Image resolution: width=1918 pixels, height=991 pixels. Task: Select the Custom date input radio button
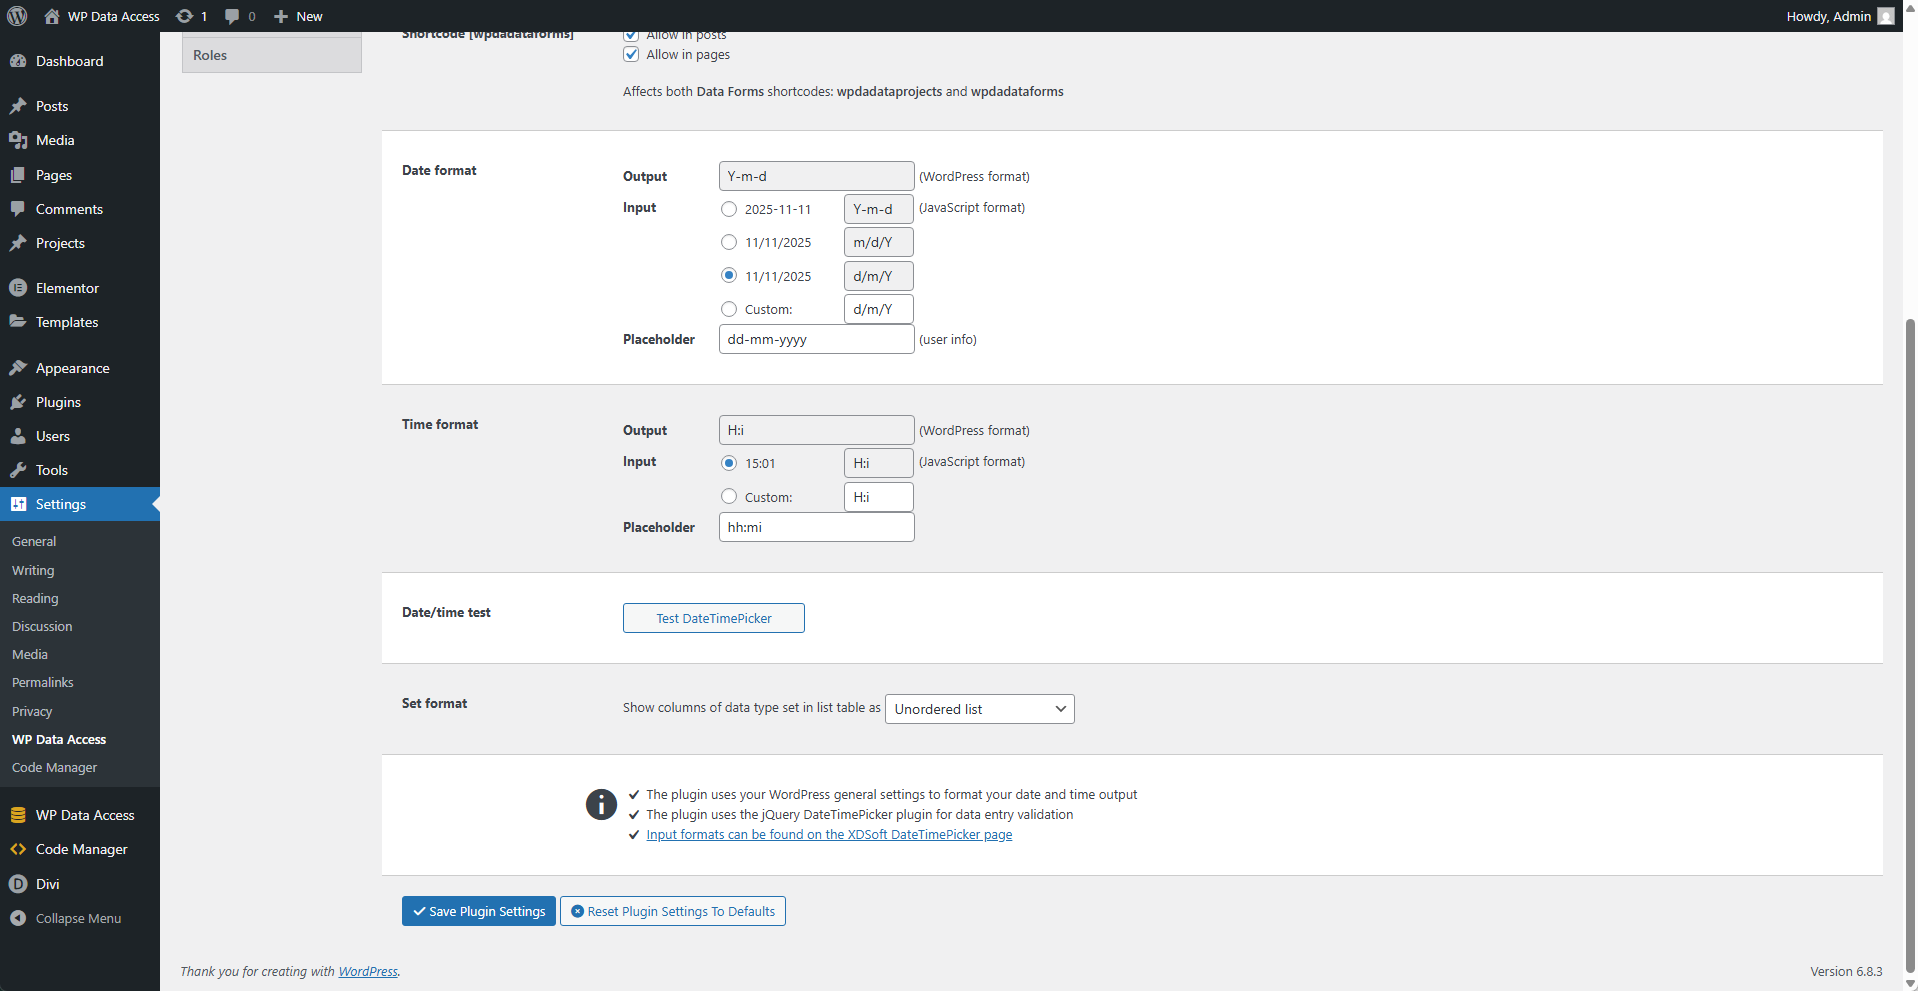tap(729, 309)
